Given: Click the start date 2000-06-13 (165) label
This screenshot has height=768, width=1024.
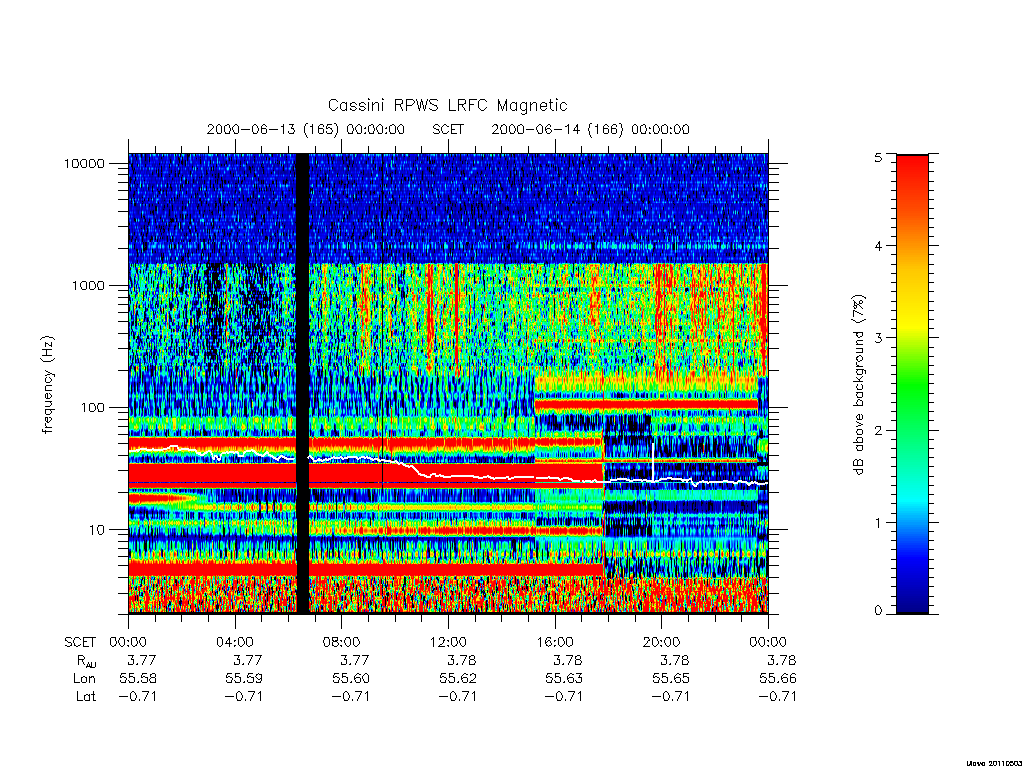Looking at the screenshot, I should (273, 129).
